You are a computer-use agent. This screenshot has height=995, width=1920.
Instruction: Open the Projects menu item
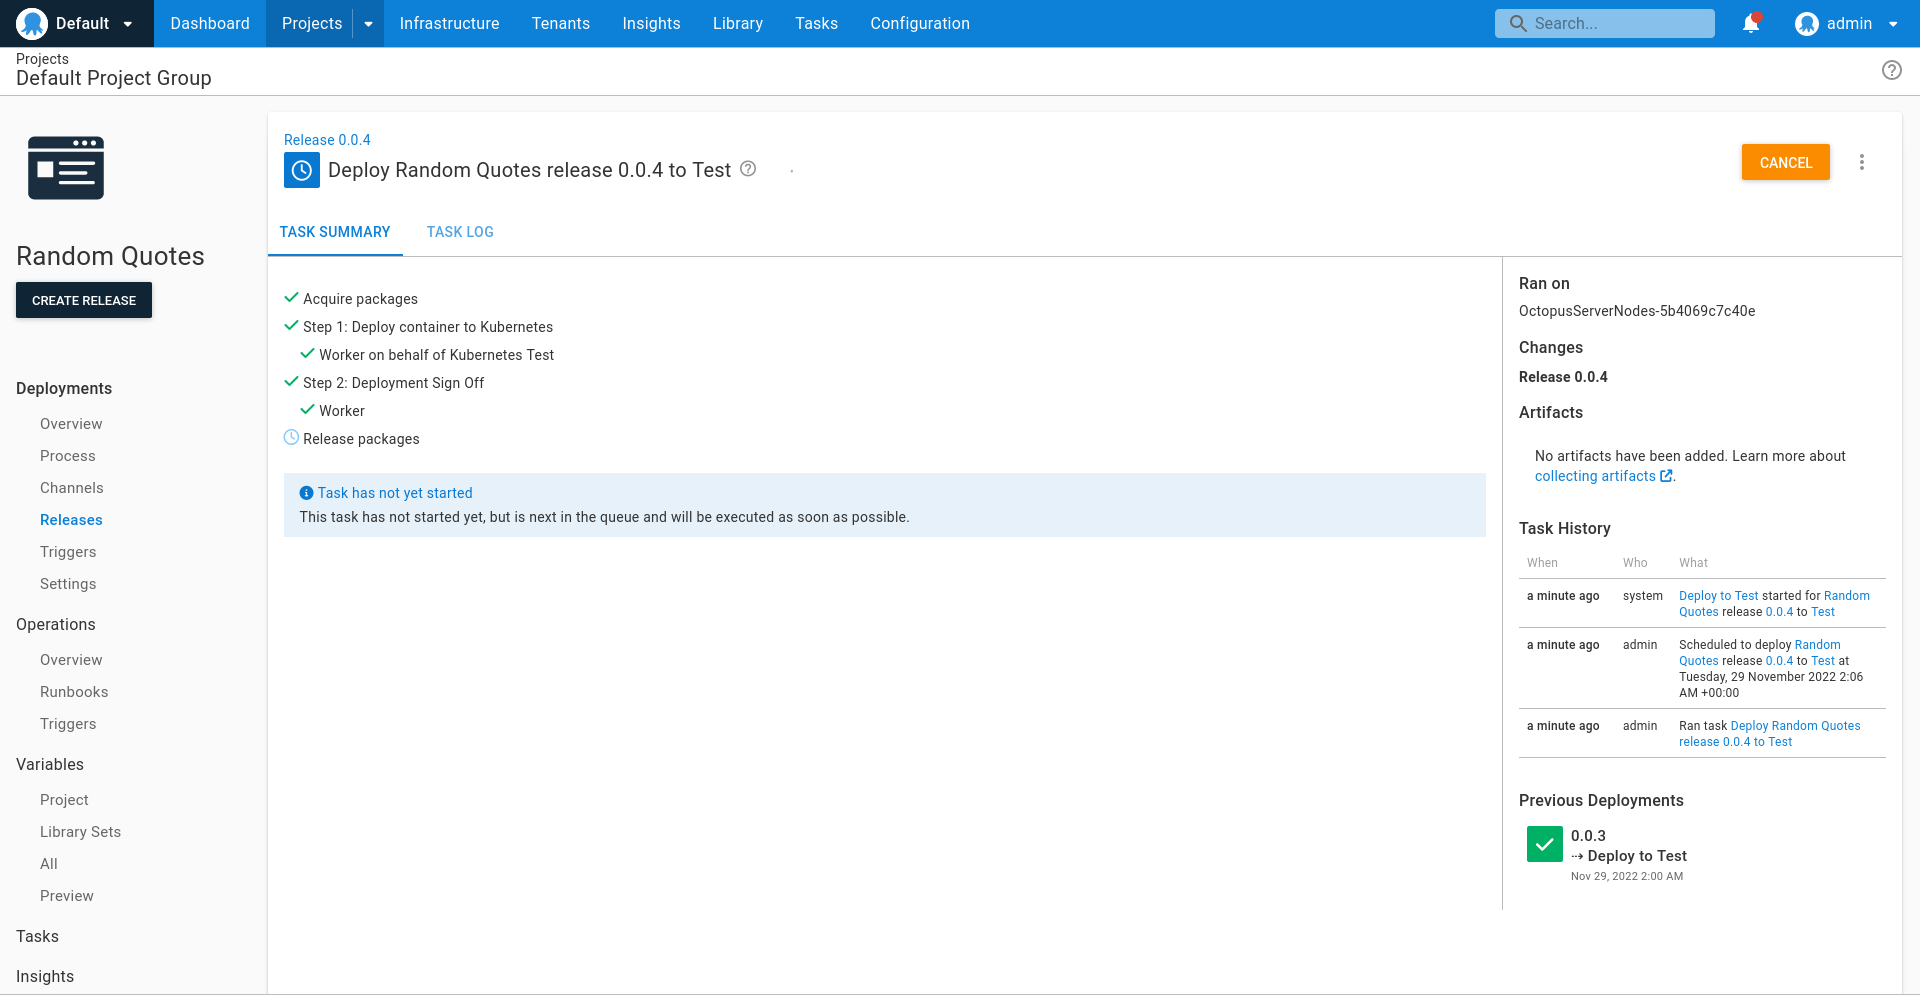[312, 23]
